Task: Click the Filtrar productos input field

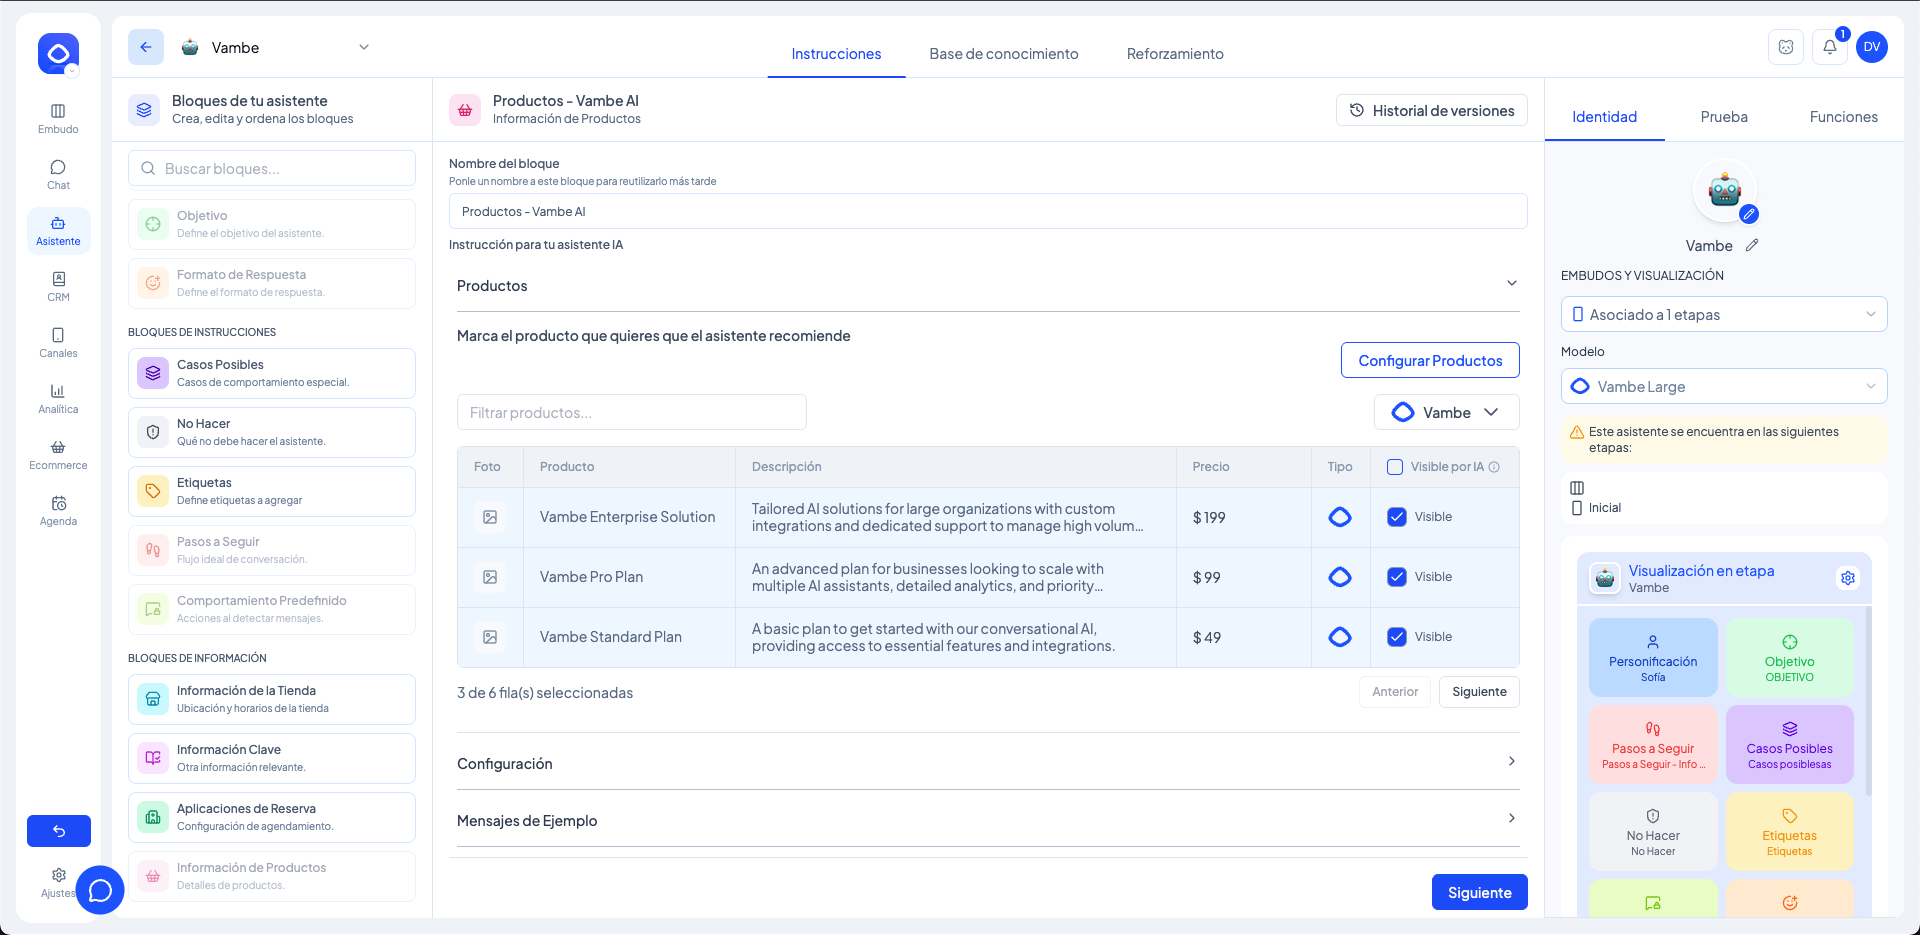Action: (x=631, y=413)
